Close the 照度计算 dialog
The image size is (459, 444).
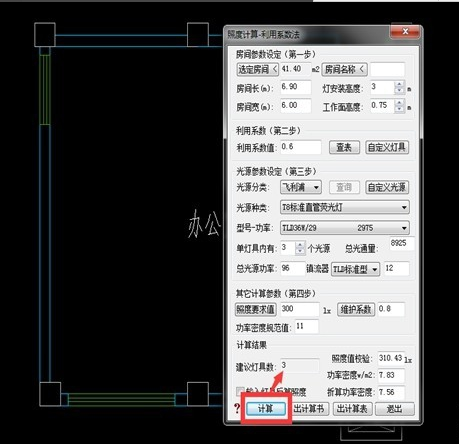(x=405, y=32)
